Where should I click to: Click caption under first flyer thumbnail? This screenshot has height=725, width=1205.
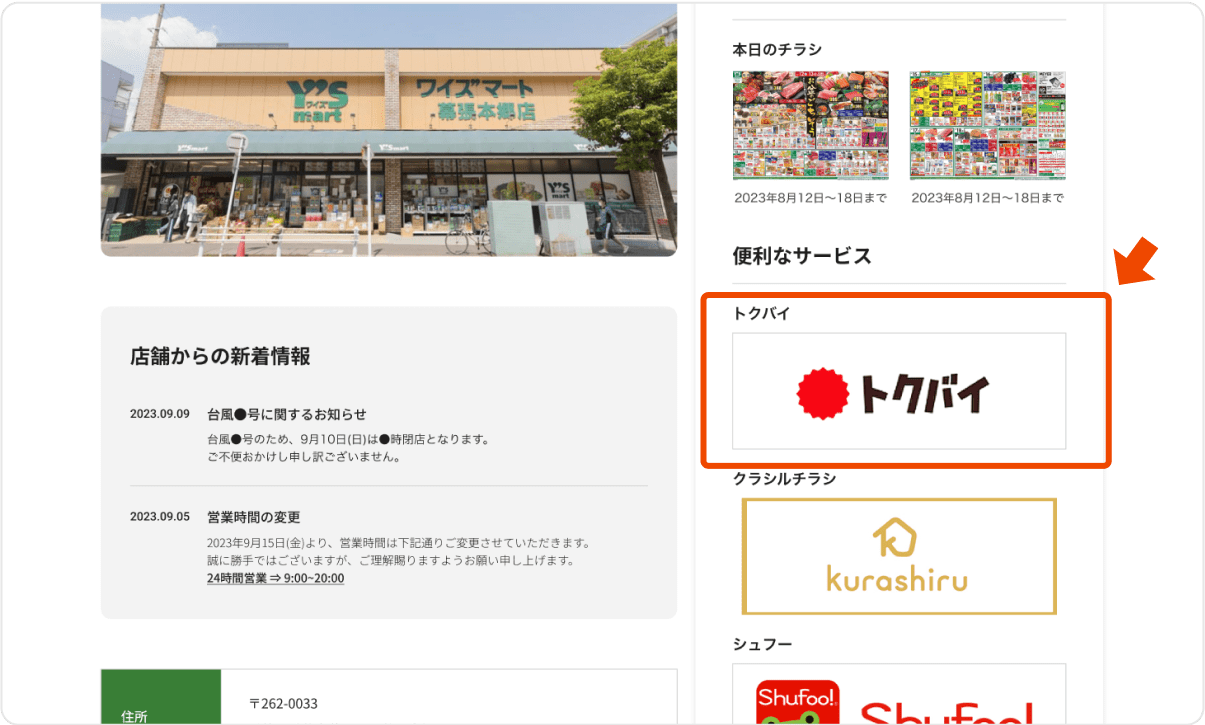click(x=811, y=198)
